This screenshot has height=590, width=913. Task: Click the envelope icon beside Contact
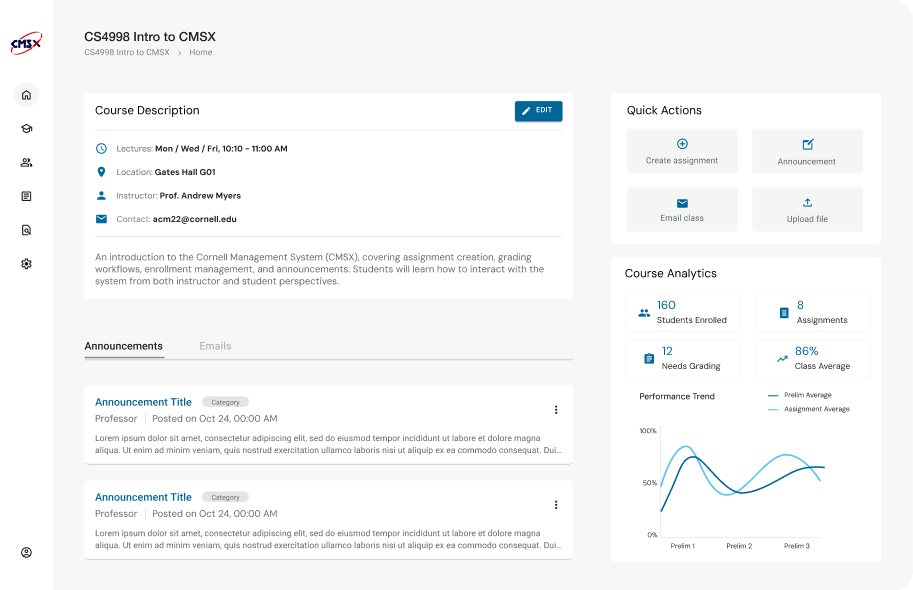pos(101,219)
